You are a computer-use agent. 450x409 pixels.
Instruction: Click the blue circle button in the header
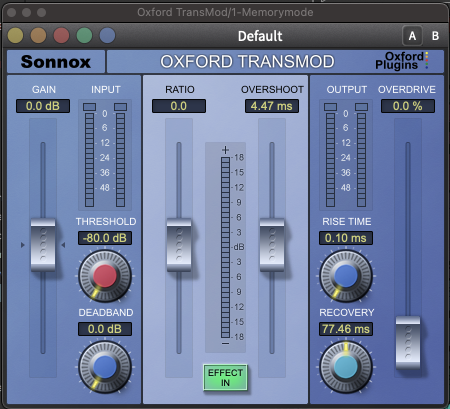pyautogui.click(x=107, y=35)
